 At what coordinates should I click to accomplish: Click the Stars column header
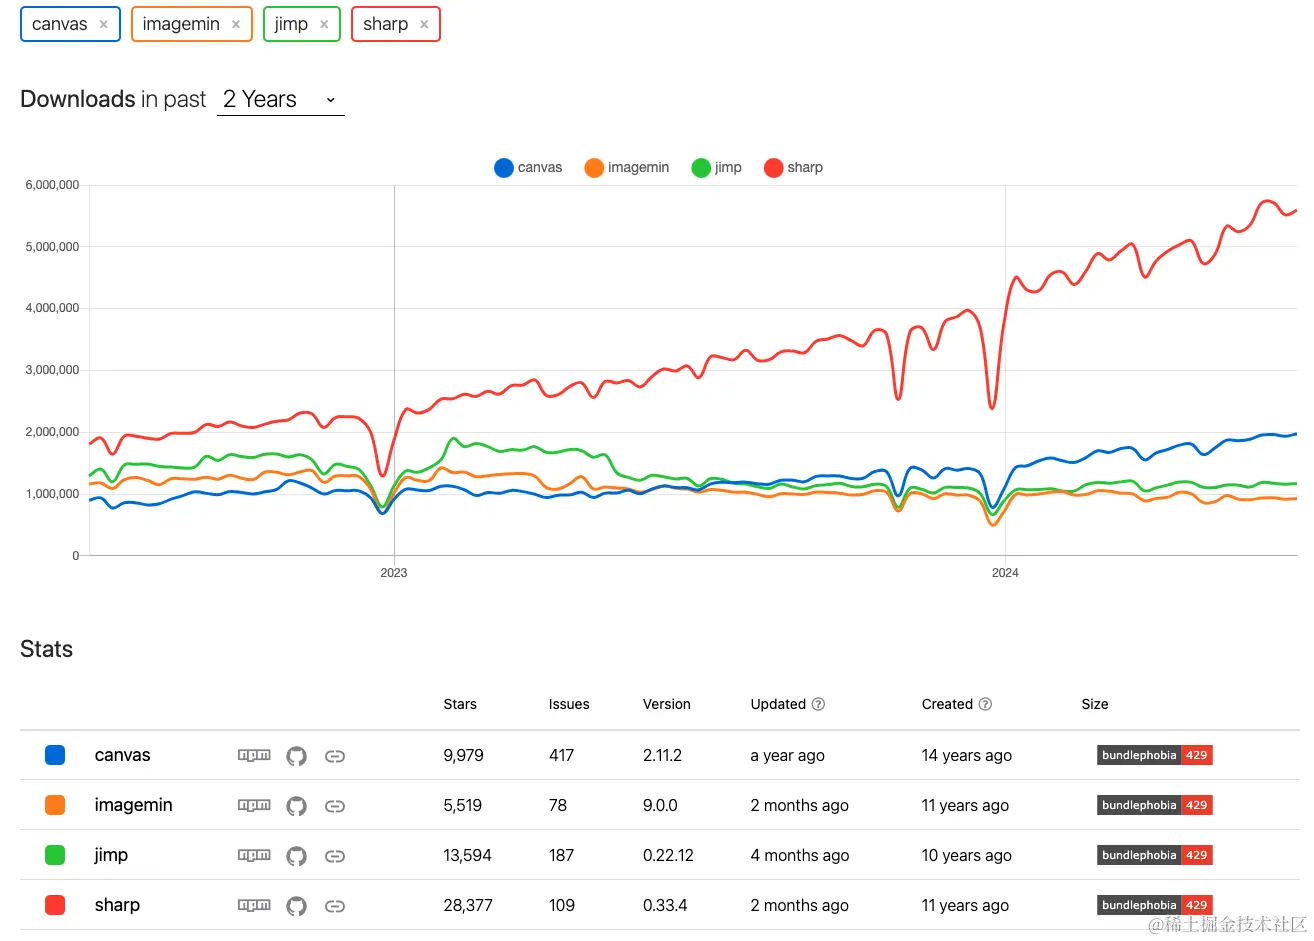point(460,704)
